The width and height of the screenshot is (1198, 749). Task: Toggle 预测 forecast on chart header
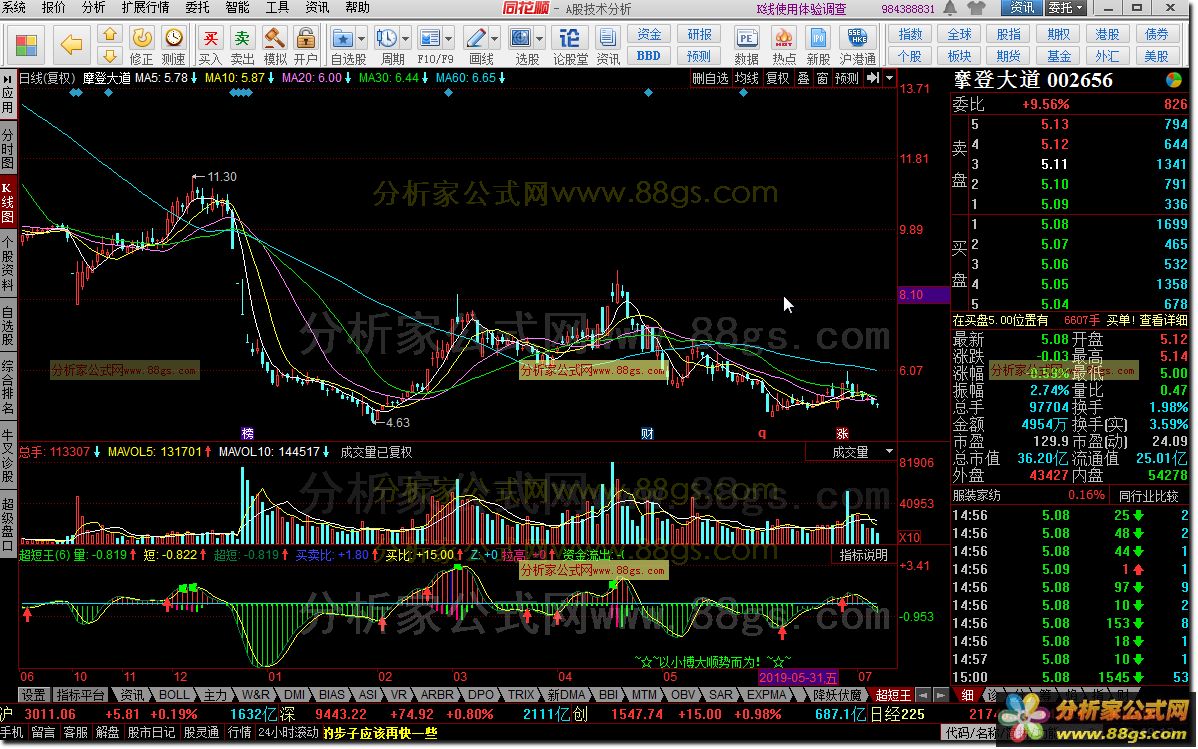847,78
